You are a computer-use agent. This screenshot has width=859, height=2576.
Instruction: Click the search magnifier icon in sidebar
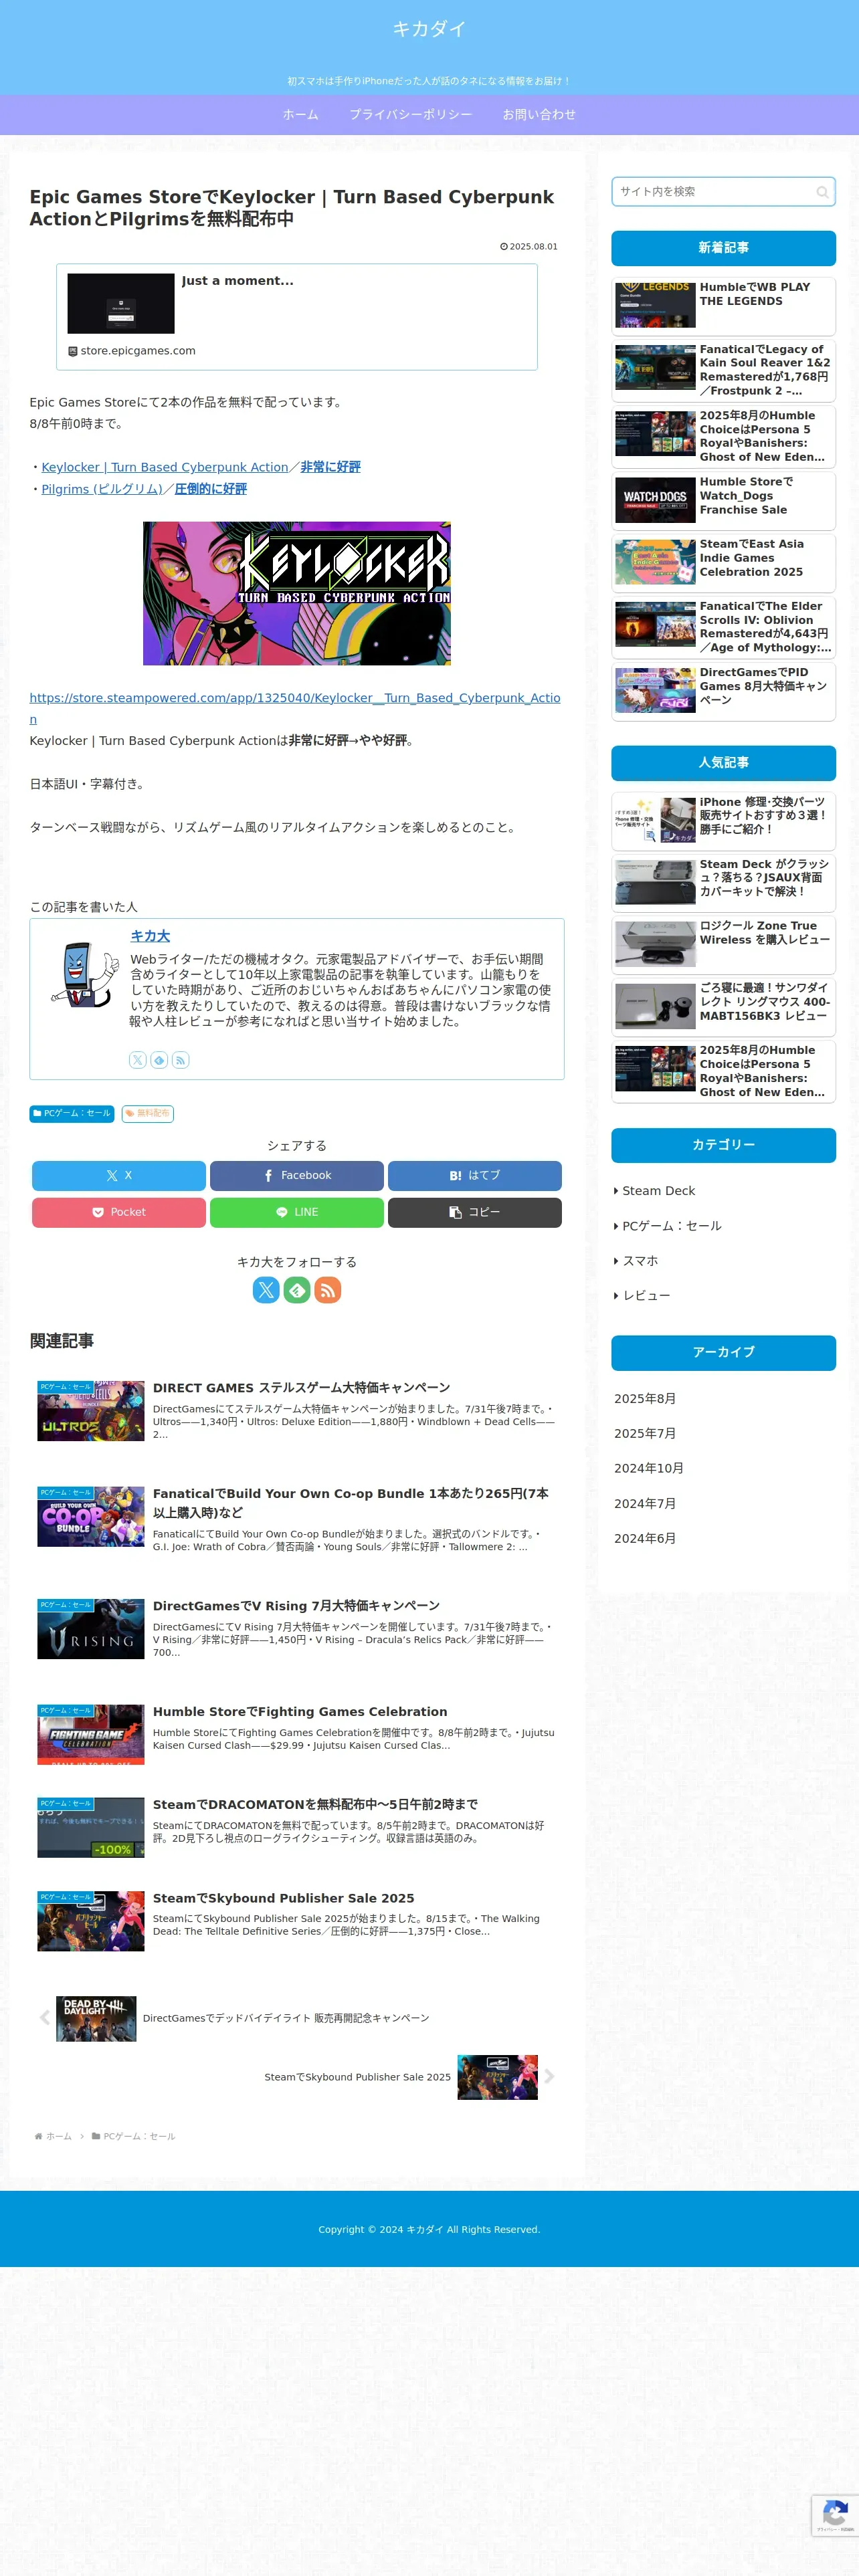click(822, 192)
